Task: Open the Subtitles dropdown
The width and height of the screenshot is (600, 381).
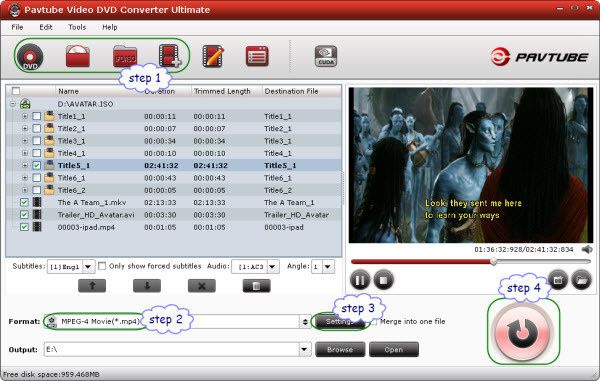Action: point(88,267)
